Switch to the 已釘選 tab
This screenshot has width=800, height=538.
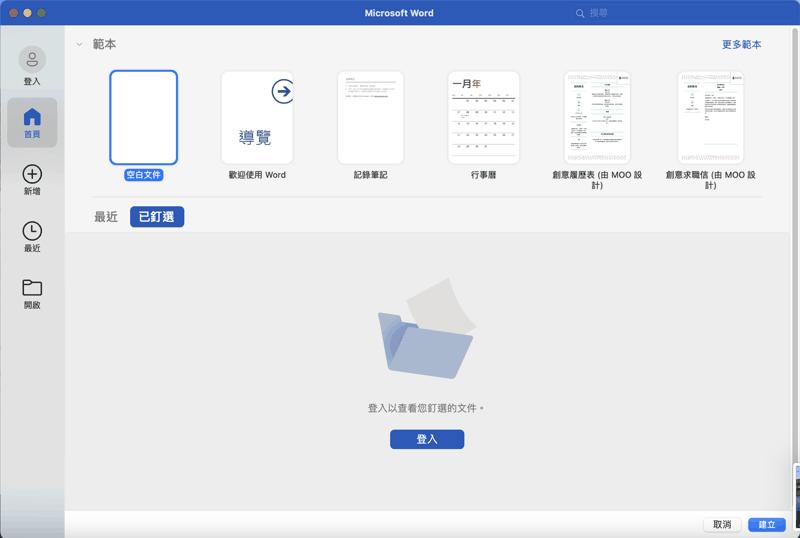tap(157, 217)
